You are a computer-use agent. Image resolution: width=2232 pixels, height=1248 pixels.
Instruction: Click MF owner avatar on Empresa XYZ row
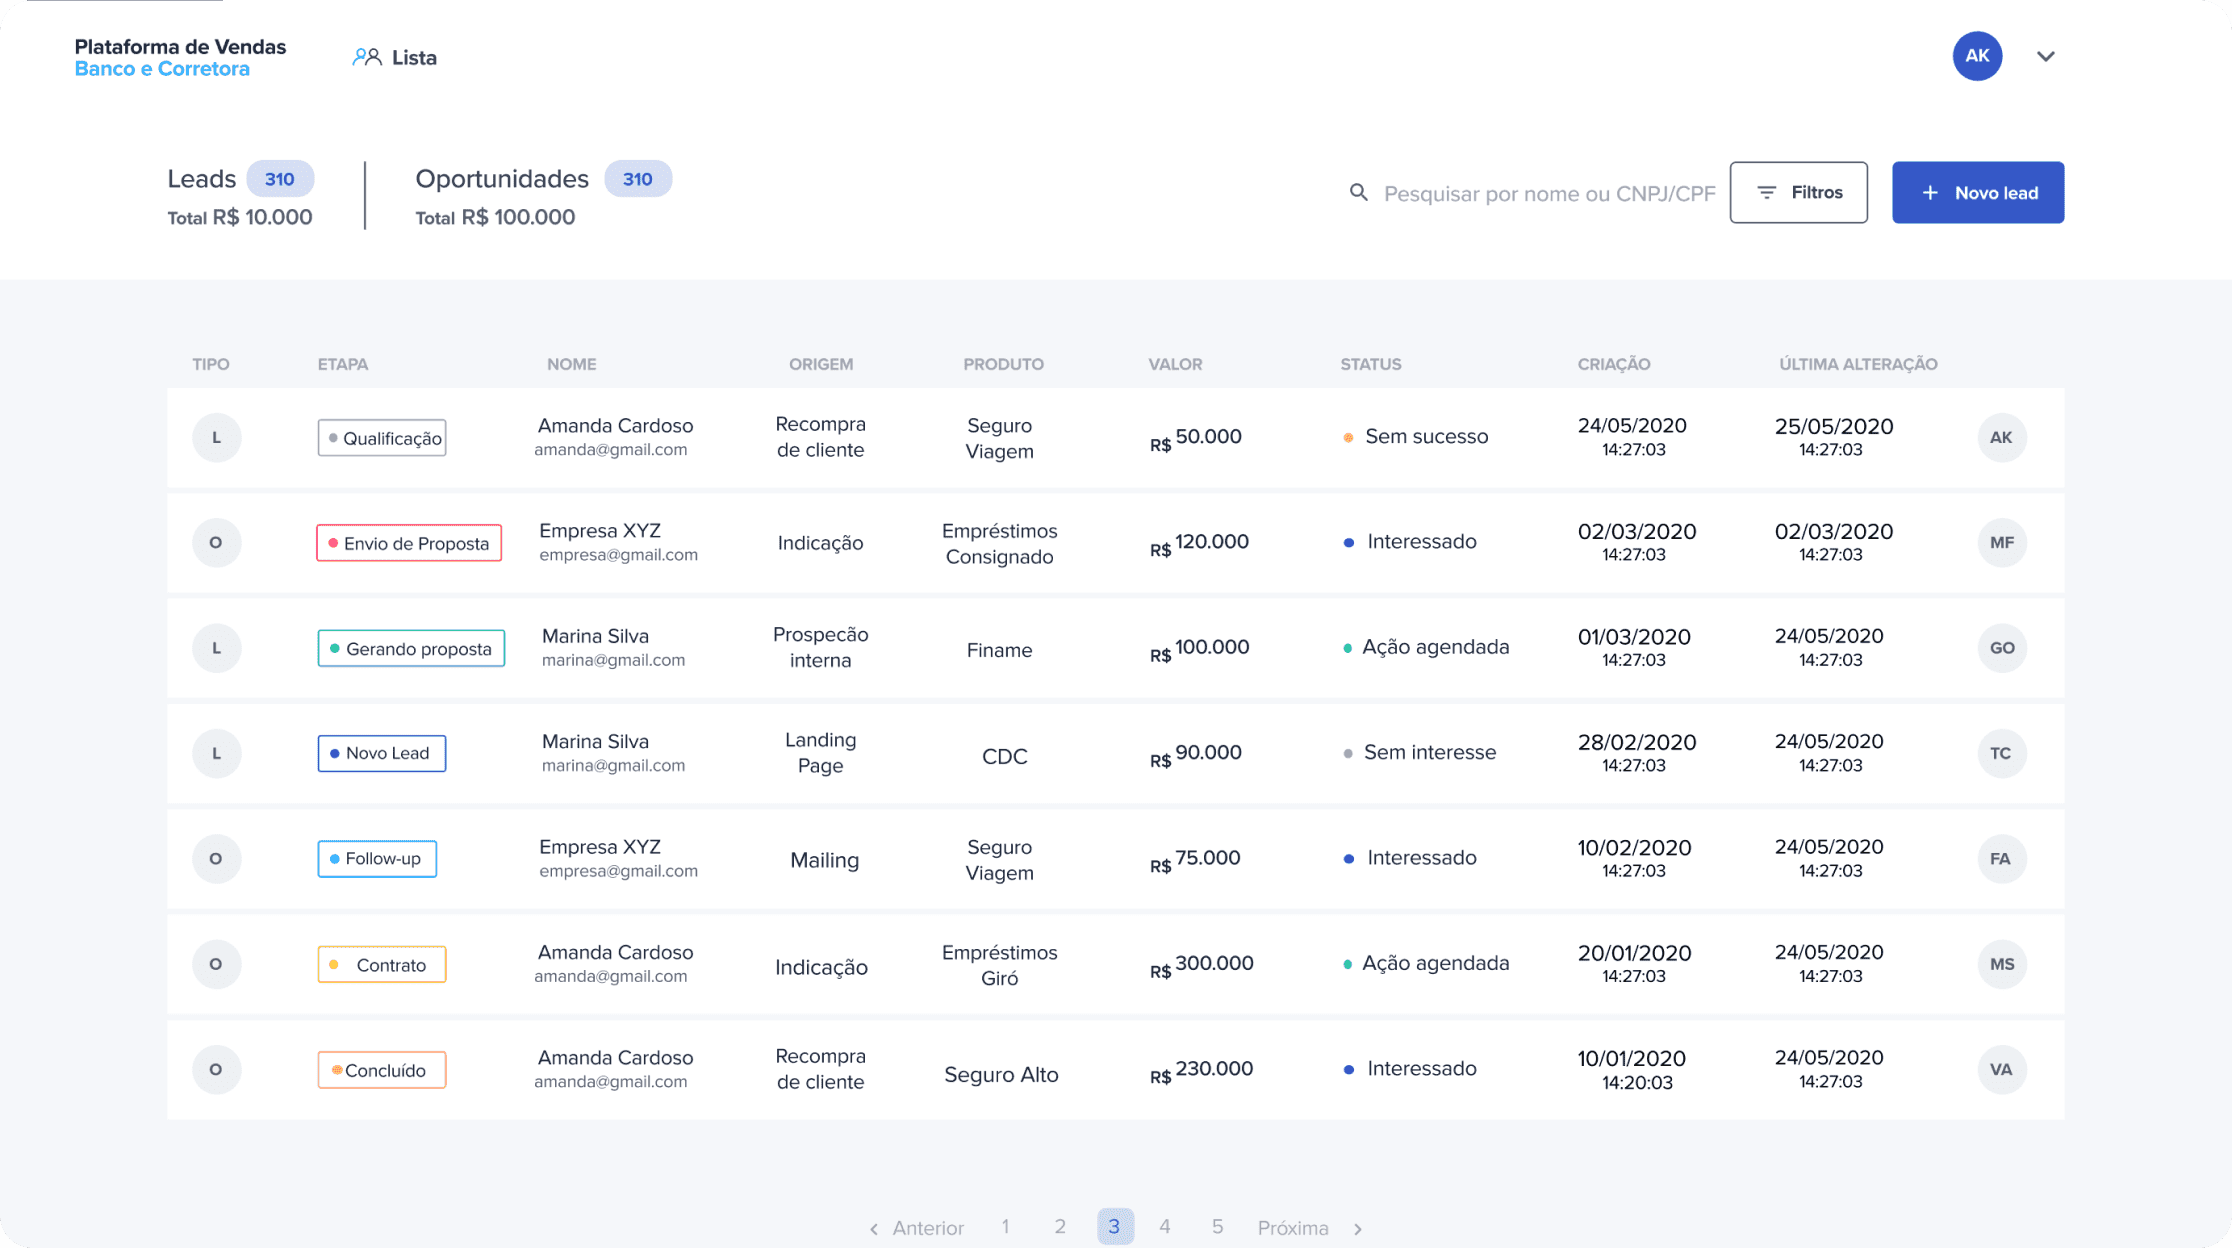[x=2001, y=543]
